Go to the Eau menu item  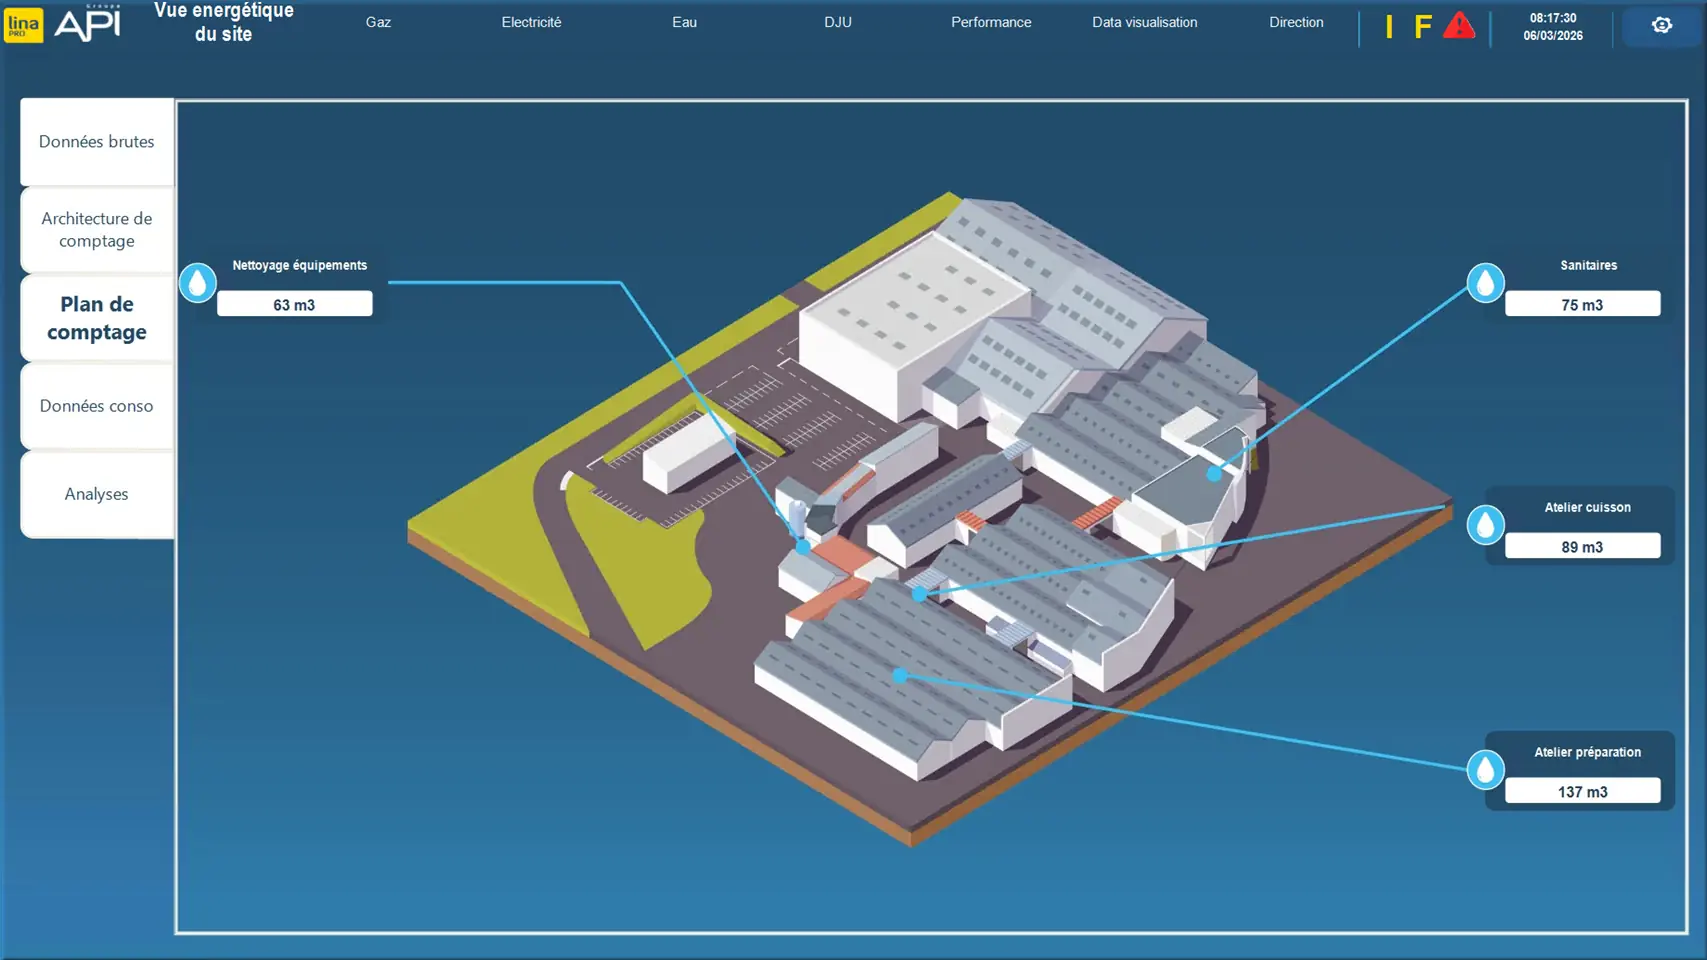point(684,22)
